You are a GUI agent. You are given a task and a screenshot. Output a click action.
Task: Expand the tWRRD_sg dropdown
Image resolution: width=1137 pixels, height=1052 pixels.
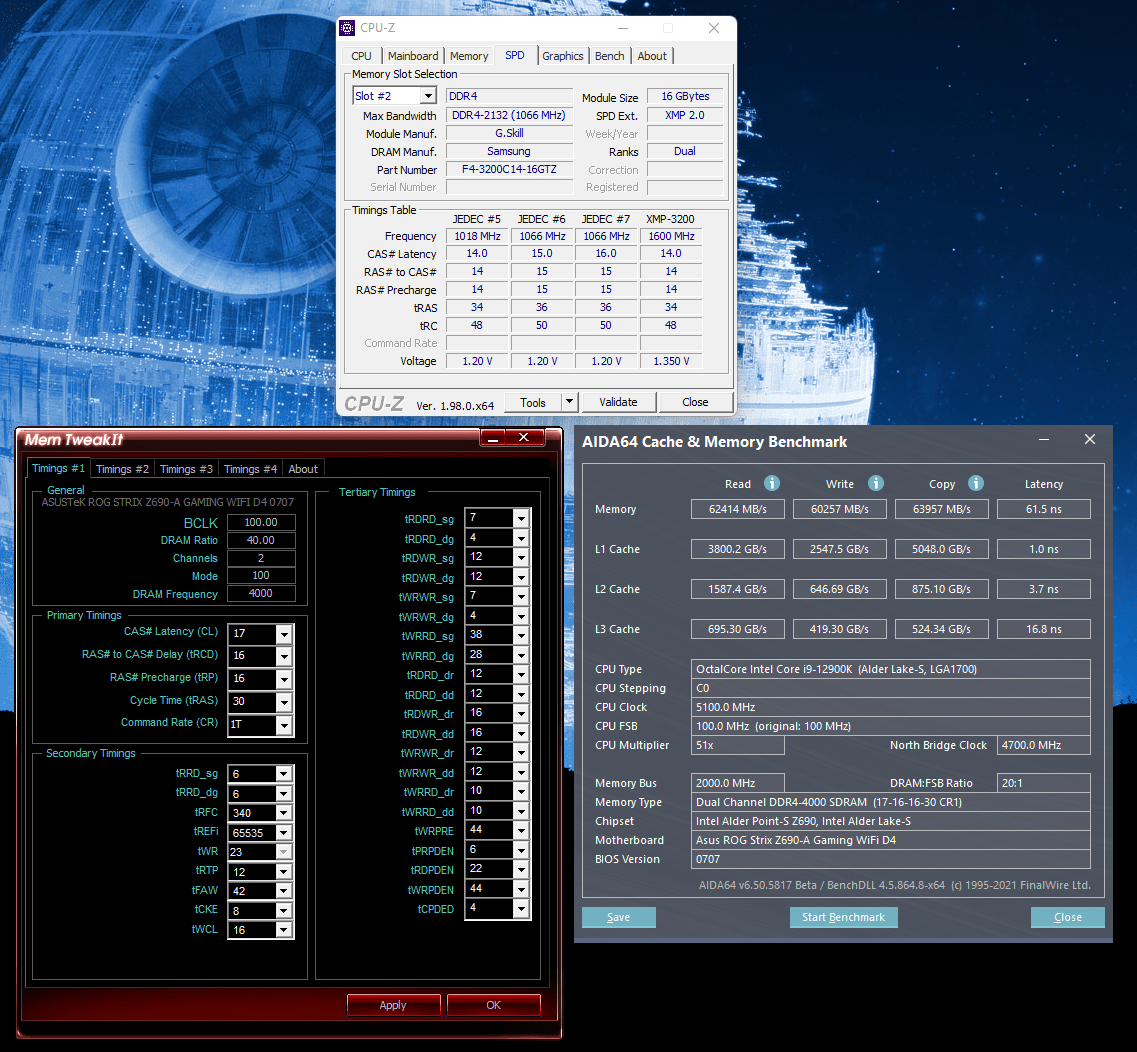(521, 635)
